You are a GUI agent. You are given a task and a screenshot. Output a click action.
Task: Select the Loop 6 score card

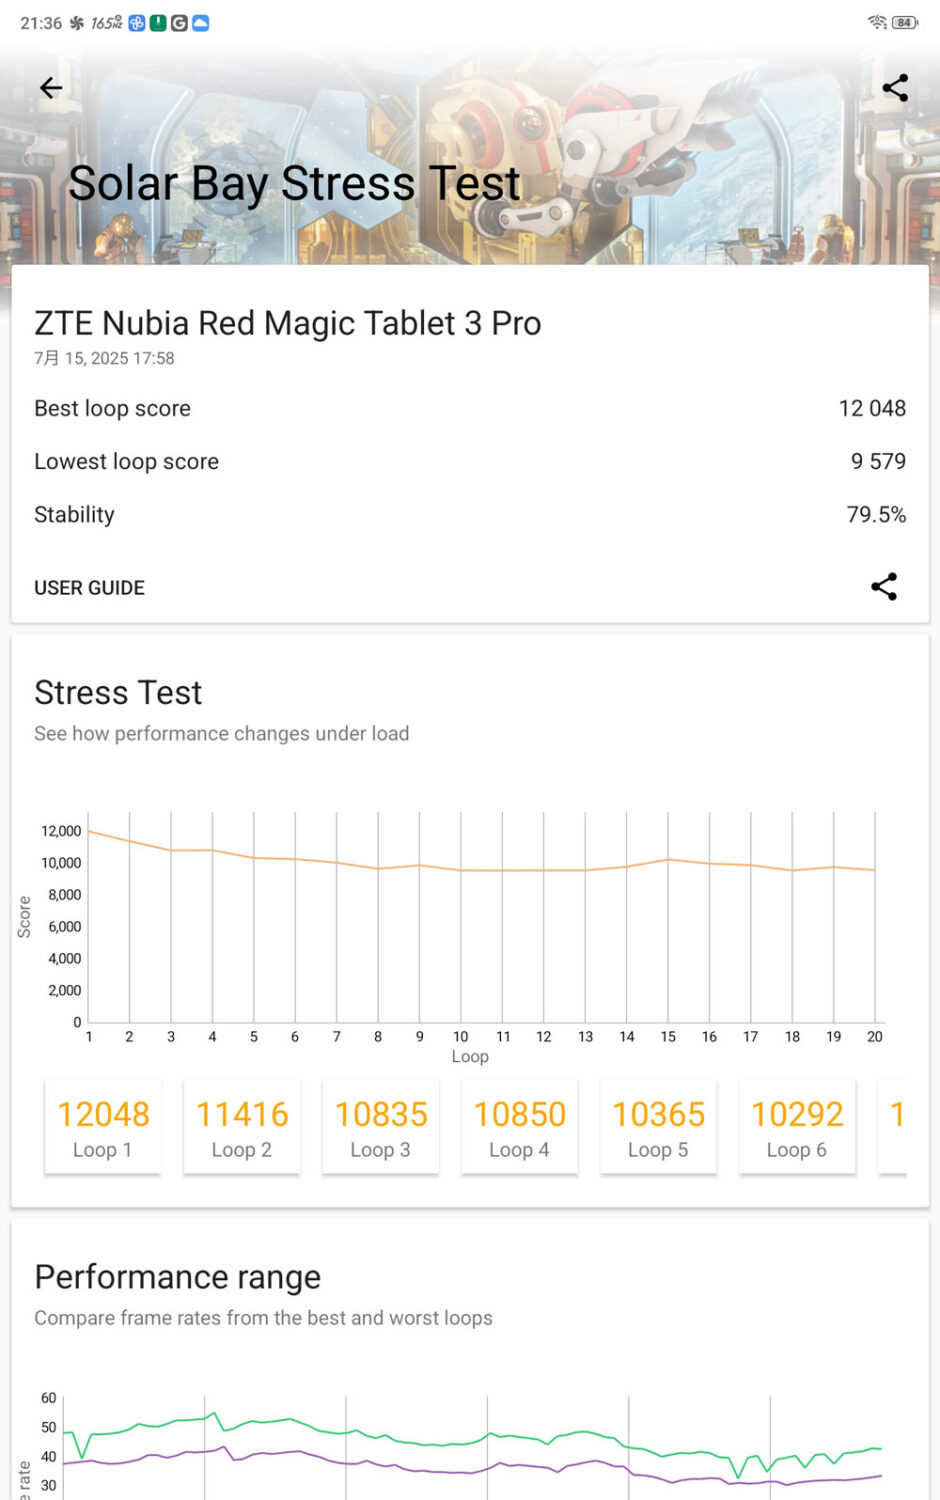coord(798,1127)
